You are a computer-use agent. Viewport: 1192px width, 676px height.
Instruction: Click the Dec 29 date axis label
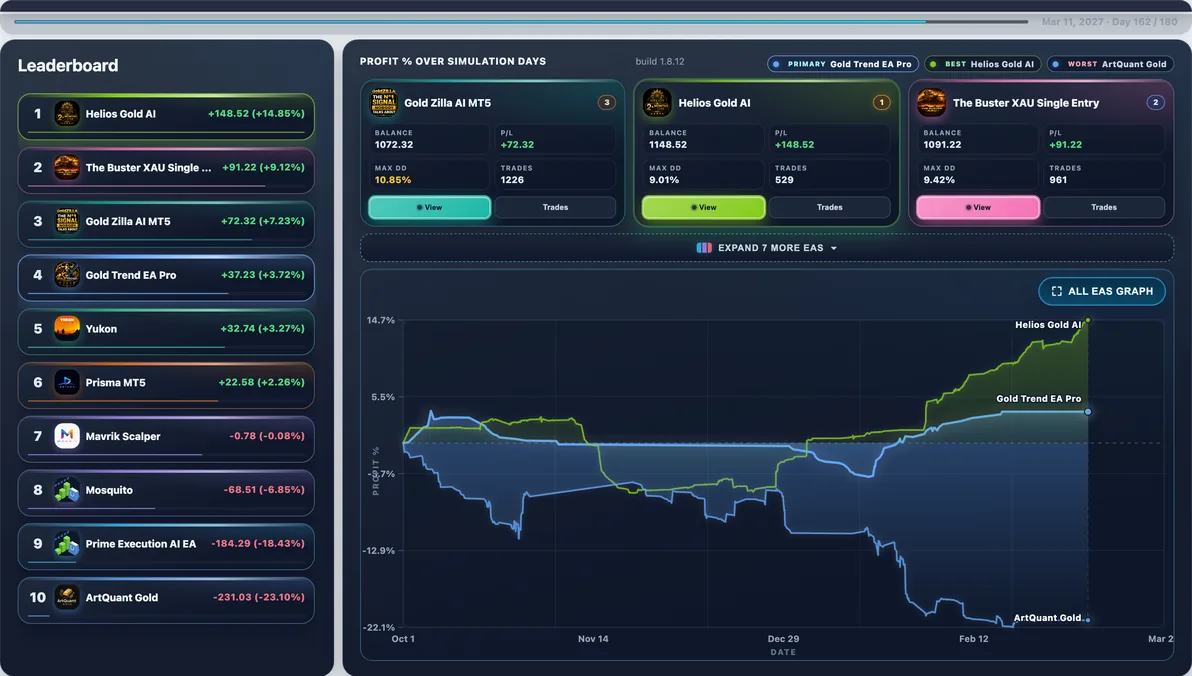[783, 639]
